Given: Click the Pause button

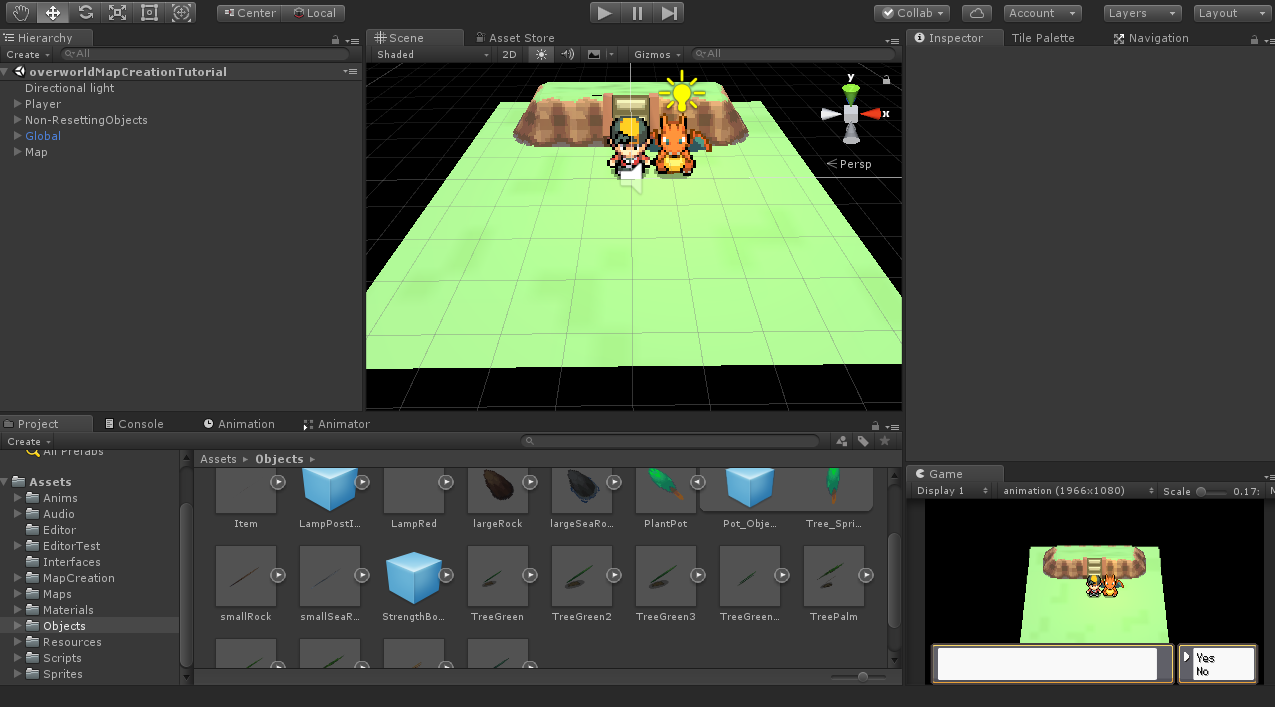Looking at the screenshot, I should (x=637, y=13).
